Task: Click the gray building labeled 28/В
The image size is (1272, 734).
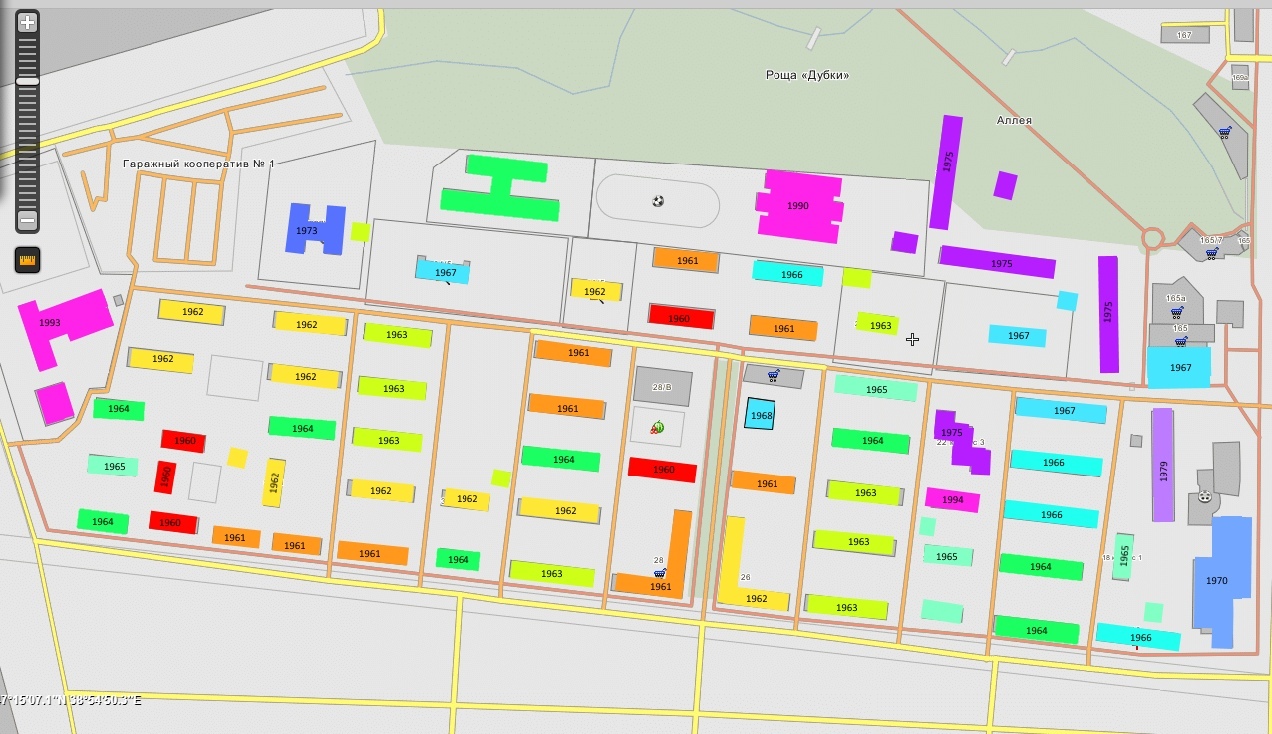Action: tap(662, 386)
